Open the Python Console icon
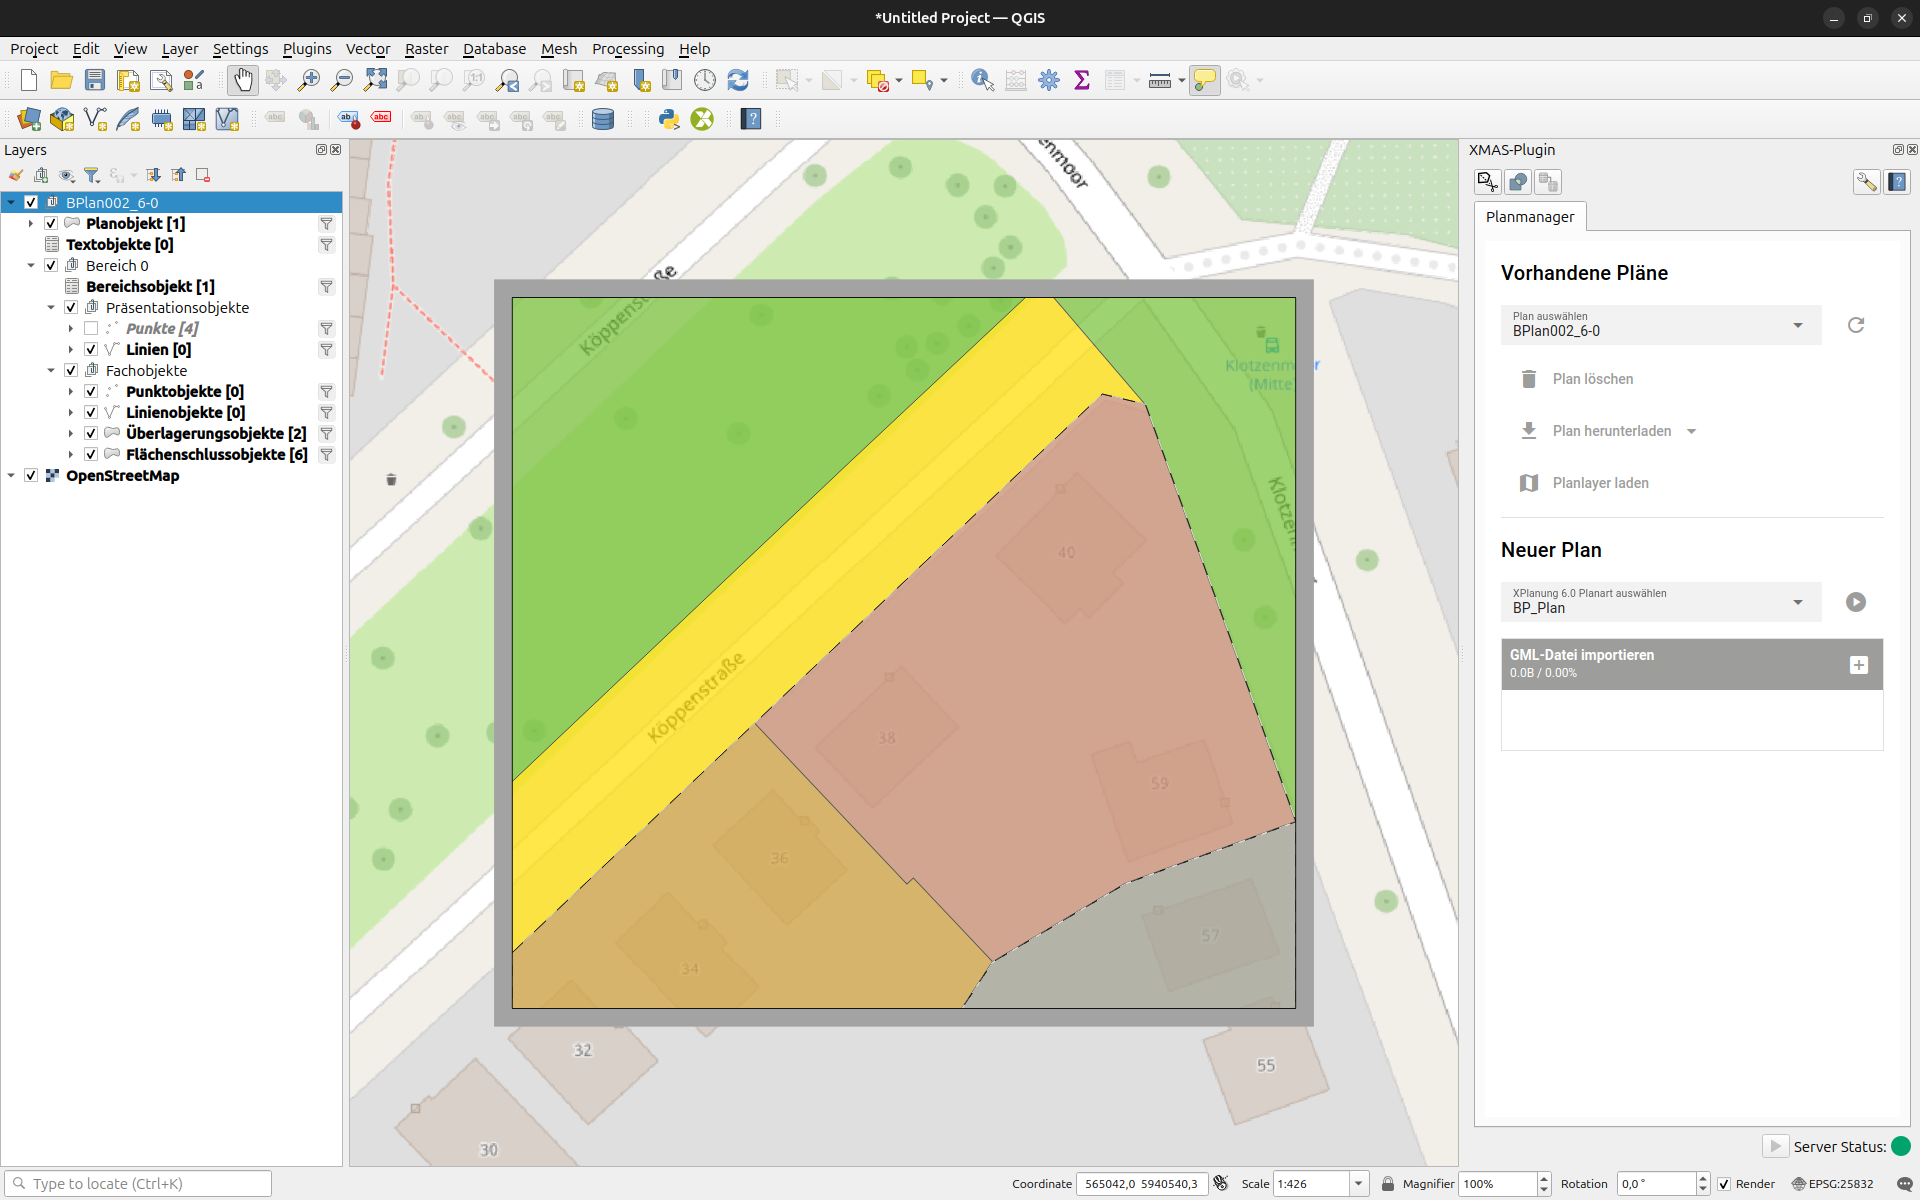 pyautogui.click(x=669, y=119)
